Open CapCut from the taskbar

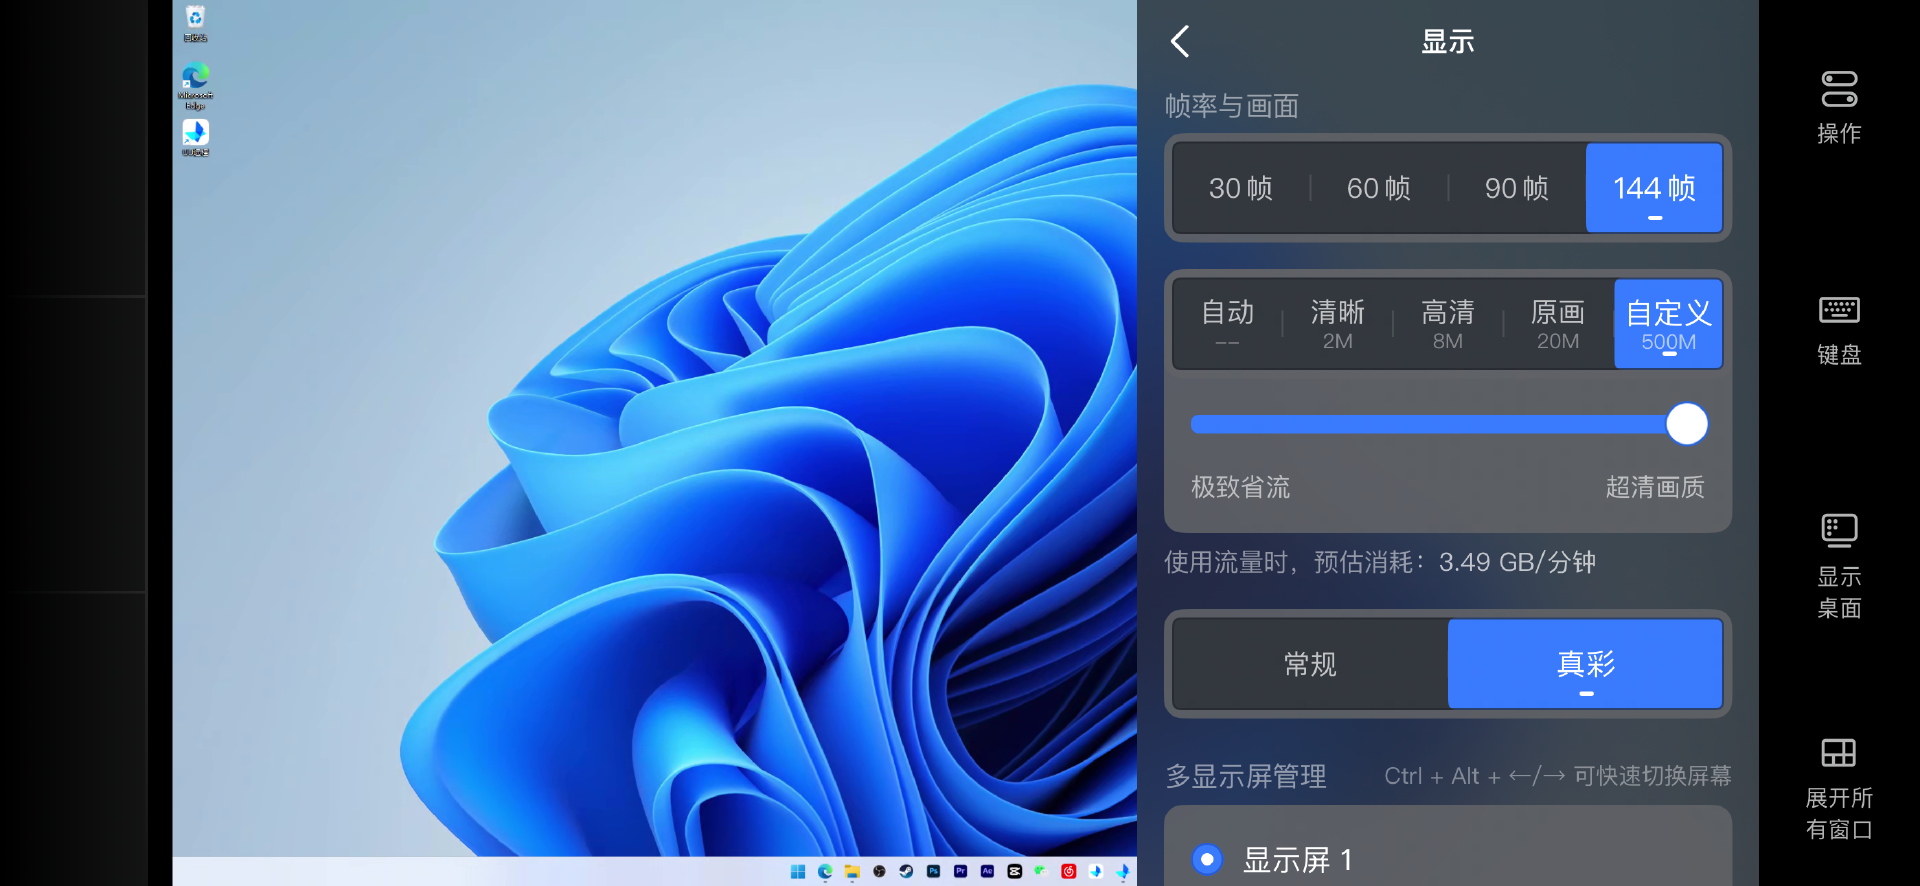point(1014,871)
